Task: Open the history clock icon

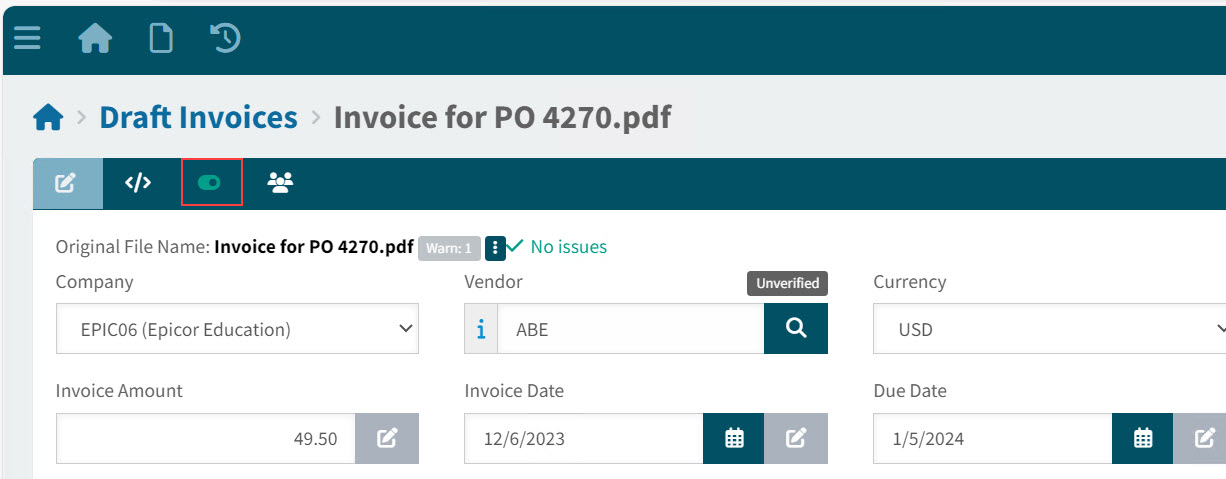Action: click(225, 39)
